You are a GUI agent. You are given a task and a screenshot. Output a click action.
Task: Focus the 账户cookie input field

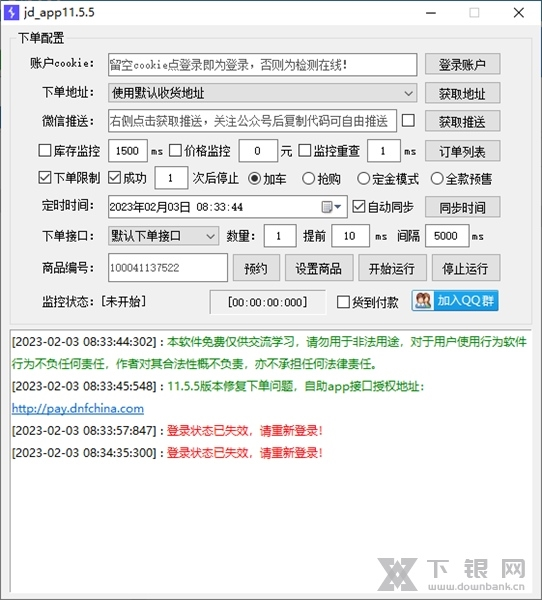(263, 64)
